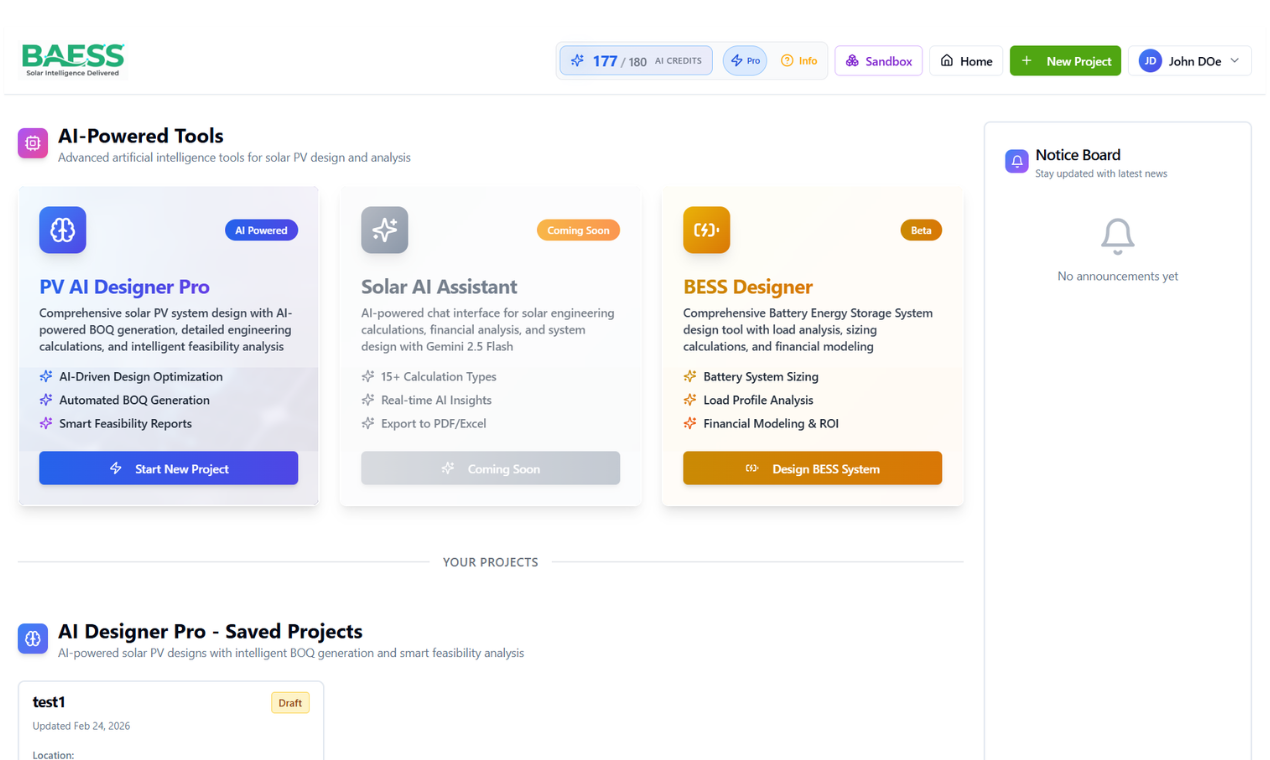Launch Design BESS System
Viewport: 1270px width, 760px height.
(812, 468)
